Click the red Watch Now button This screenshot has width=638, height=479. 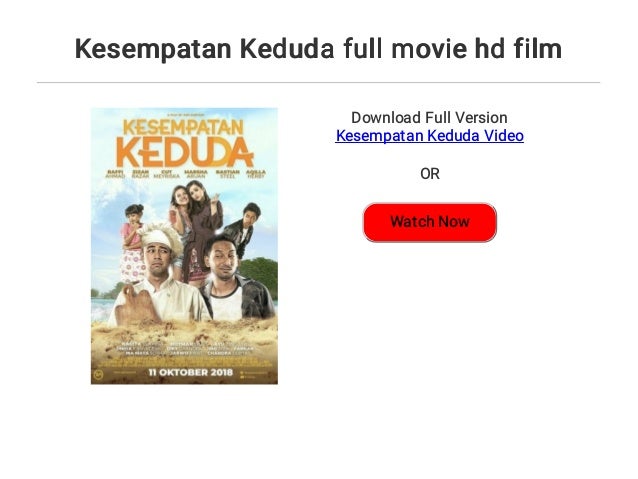pyautogui.click(x=430, y=222)
